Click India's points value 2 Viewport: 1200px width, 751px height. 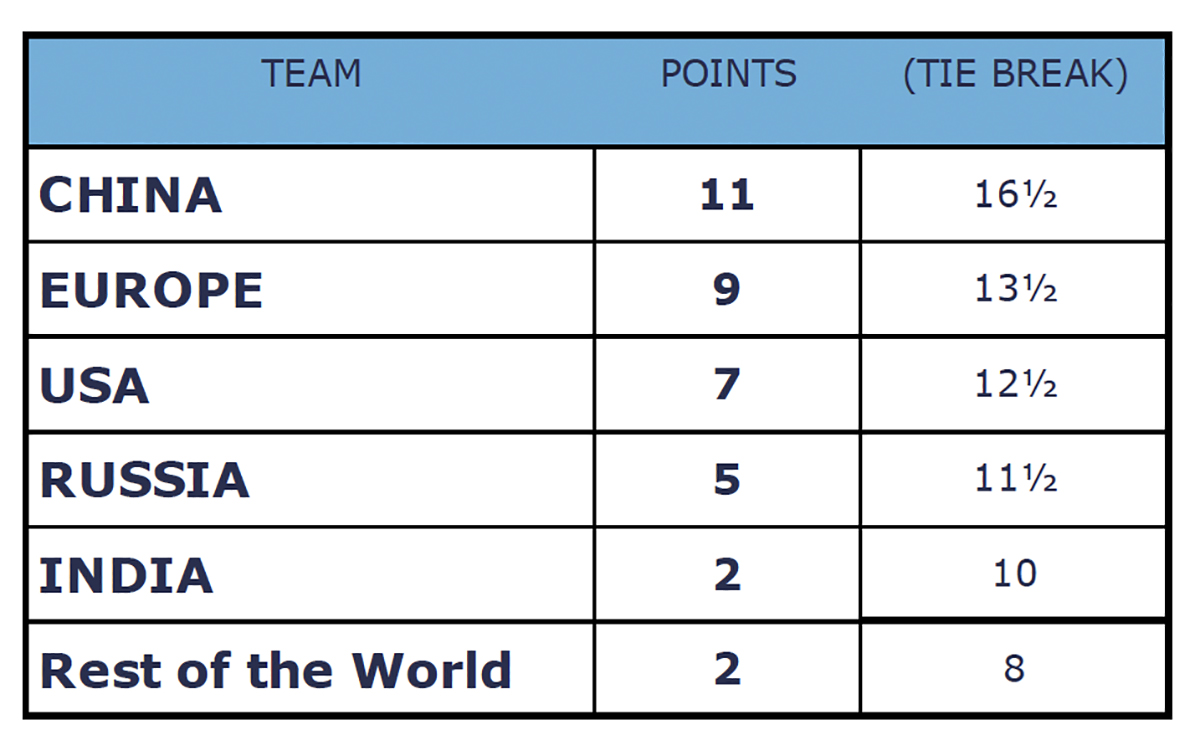[x=727, y=575]
